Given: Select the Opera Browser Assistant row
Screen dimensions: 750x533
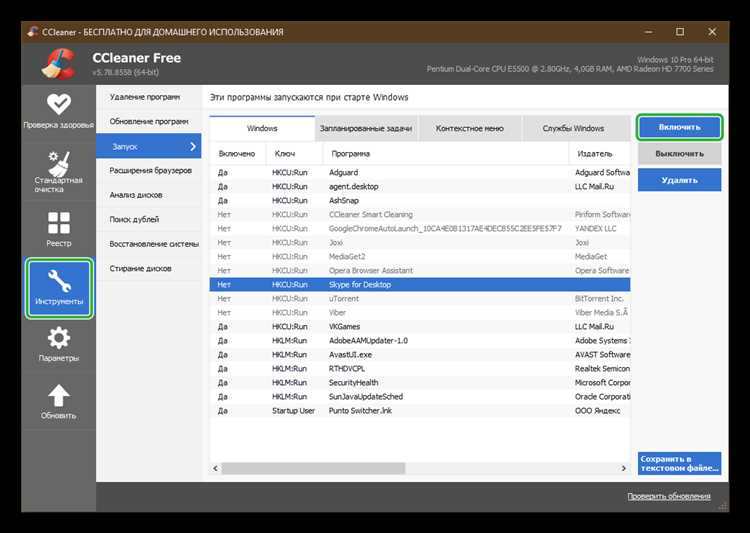Looking at the screenshot, I should [x=420, y=270].
